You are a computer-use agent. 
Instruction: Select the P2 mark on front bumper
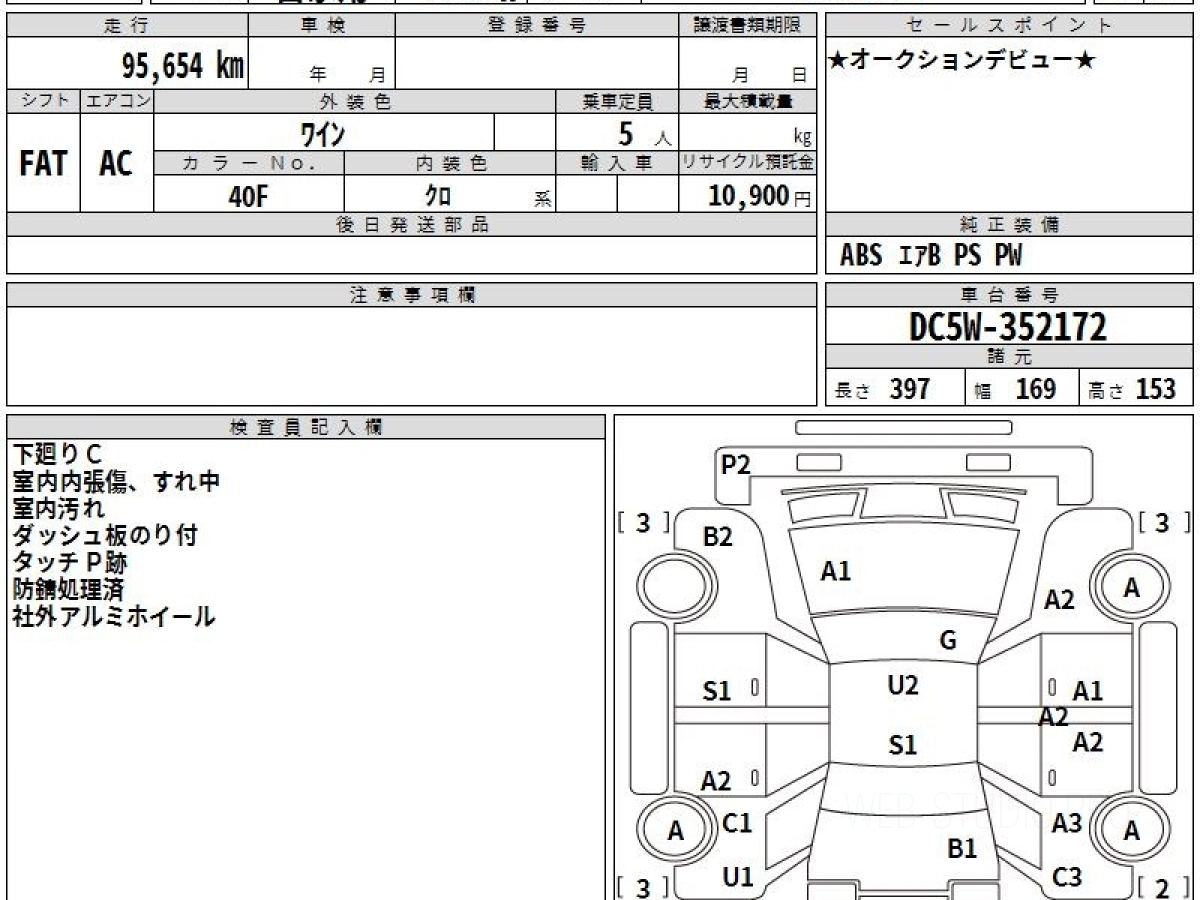[736, 464]
